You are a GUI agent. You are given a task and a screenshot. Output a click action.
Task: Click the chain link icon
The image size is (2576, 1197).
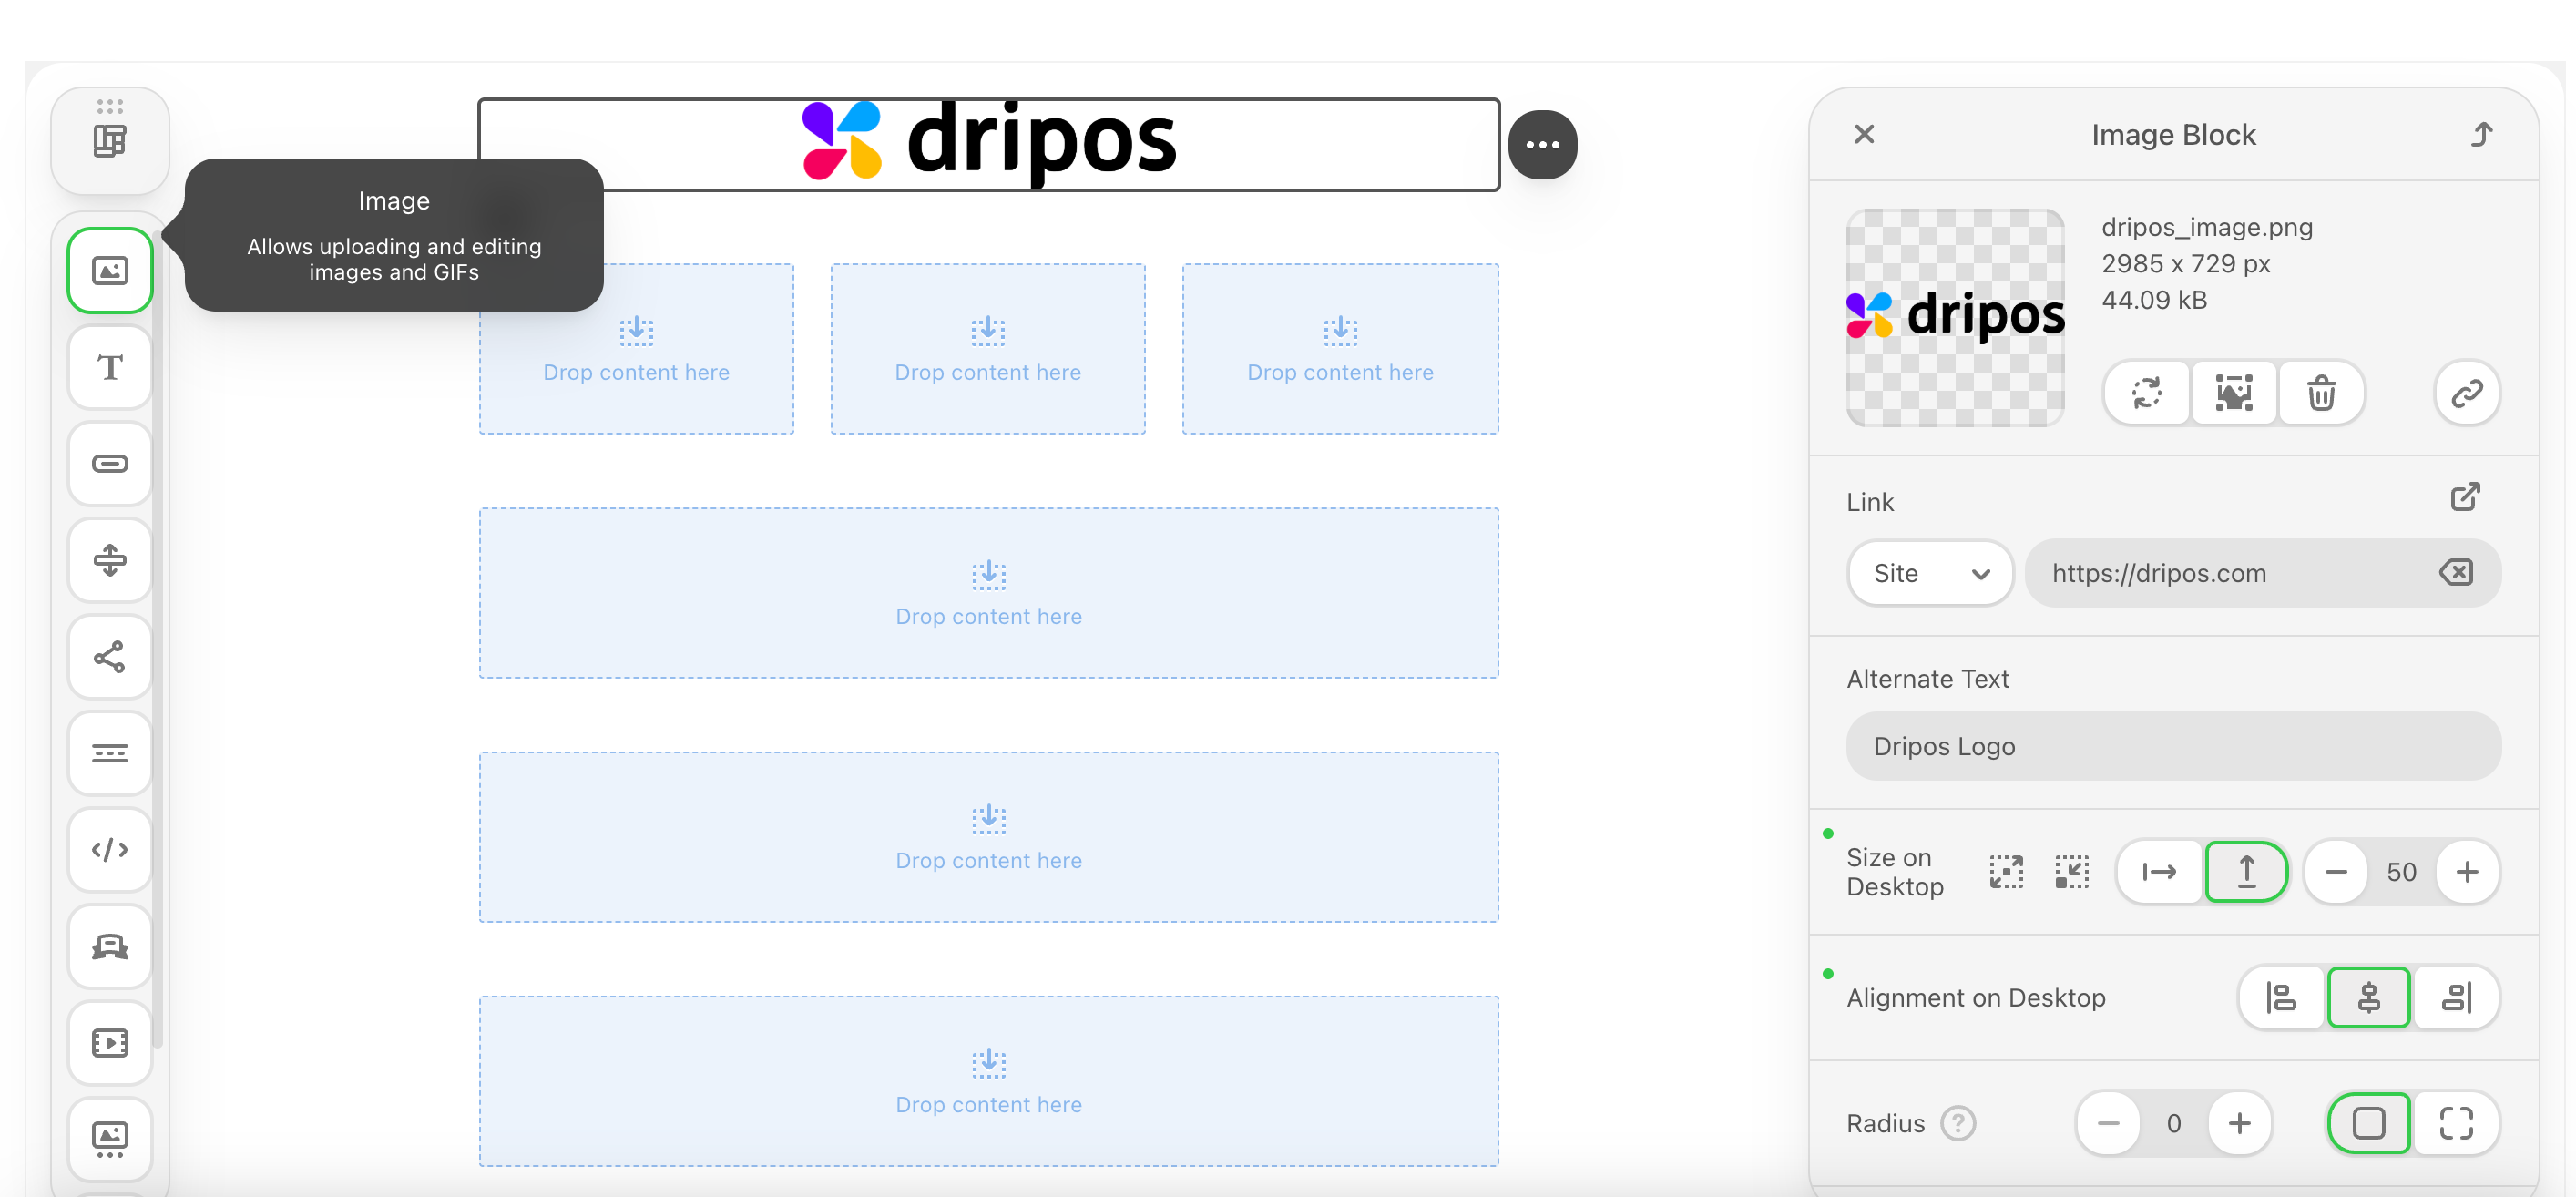click(x=2466, y=393)
